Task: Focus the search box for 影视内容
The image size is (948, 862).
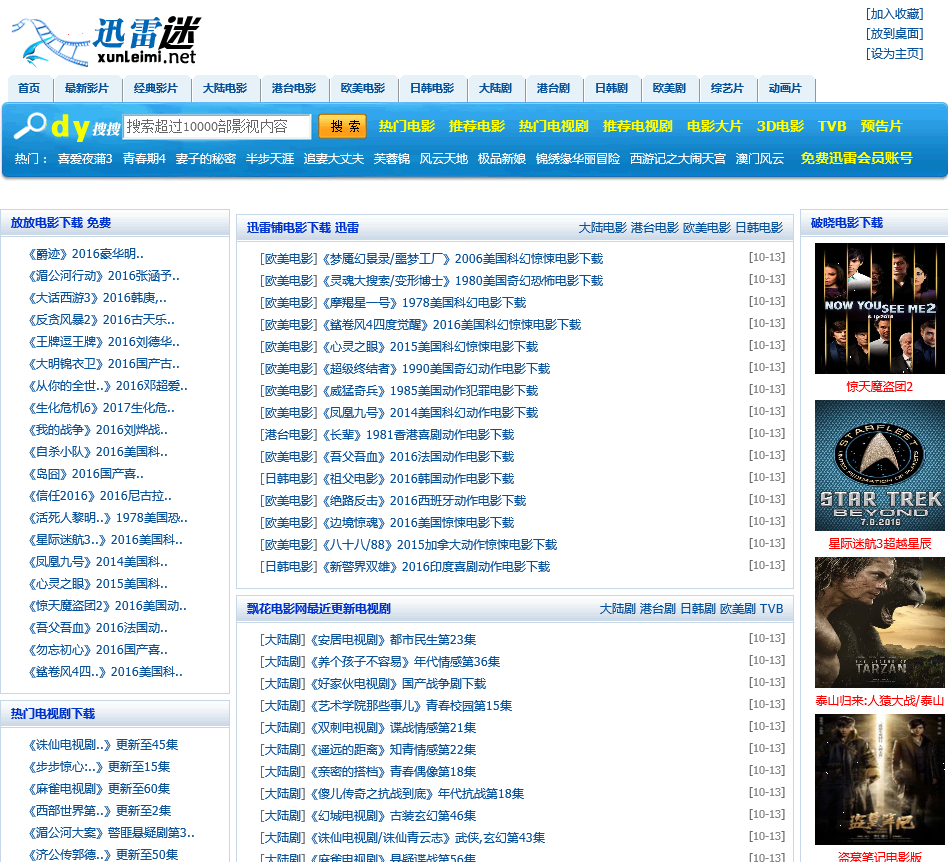Action: coord(216,127)
